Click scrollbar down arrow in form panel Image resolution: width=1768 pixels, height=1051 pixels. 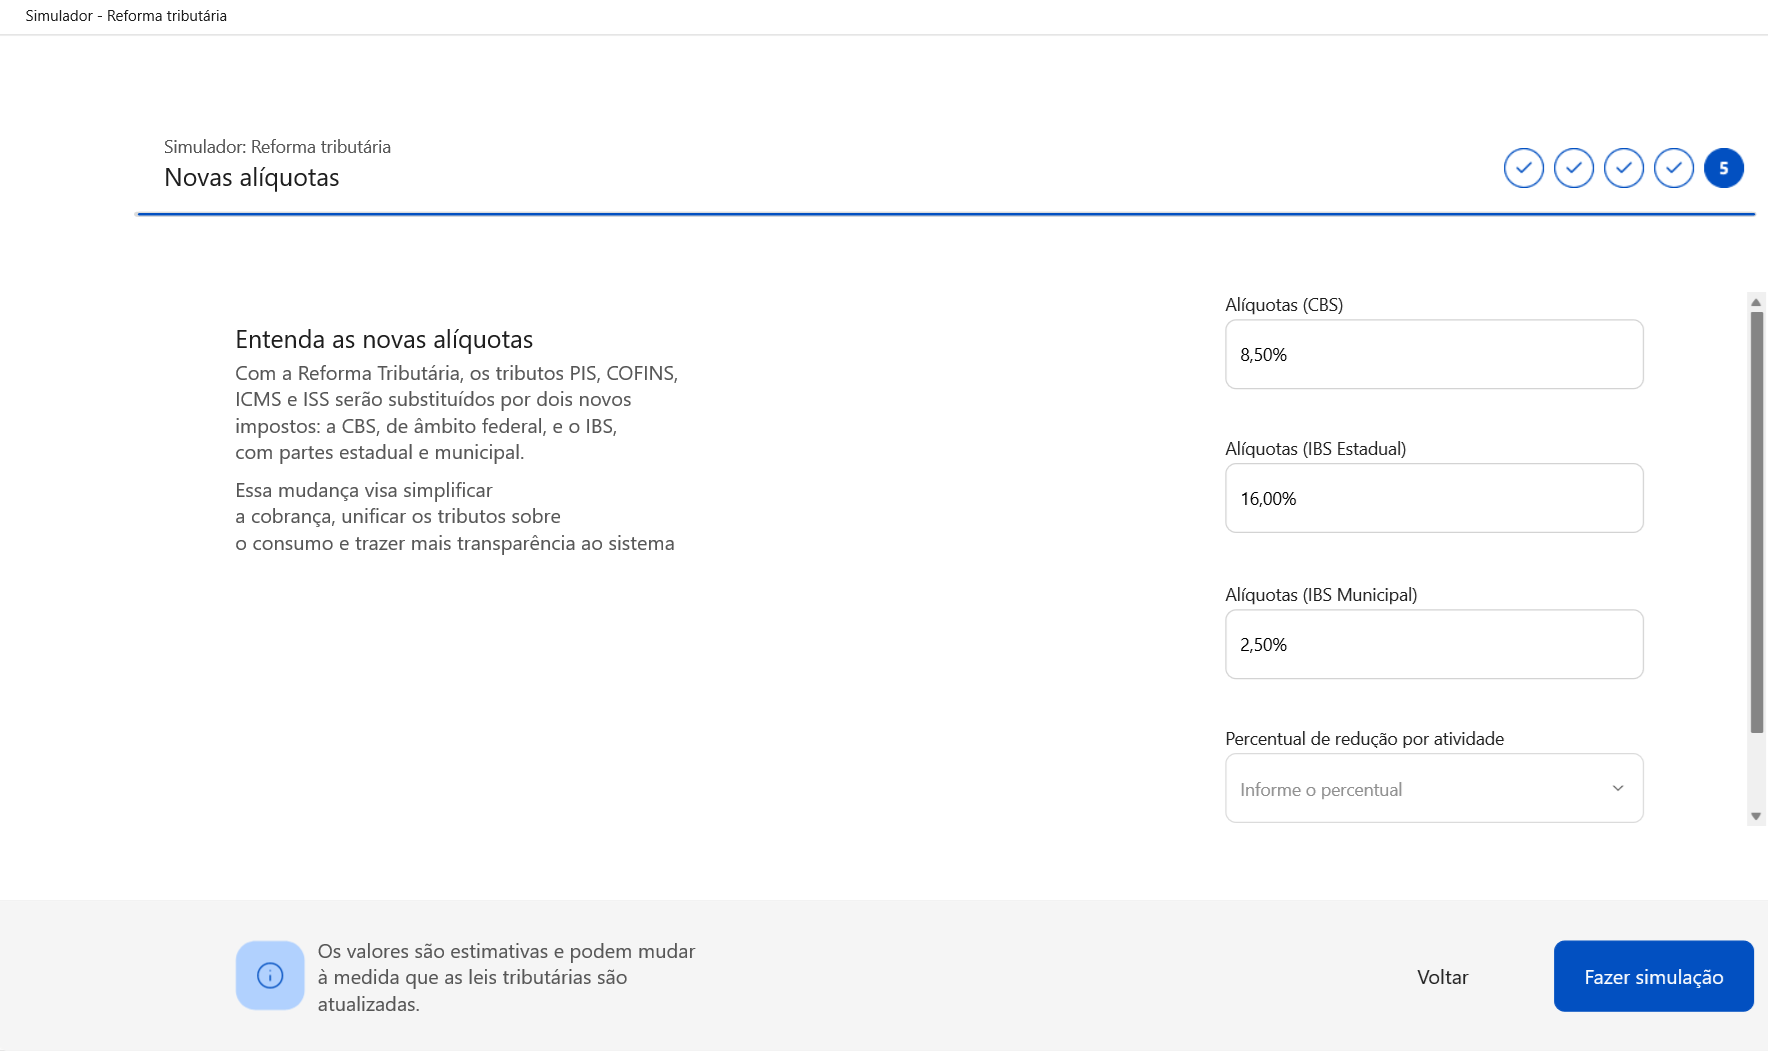pos(1756,816)
